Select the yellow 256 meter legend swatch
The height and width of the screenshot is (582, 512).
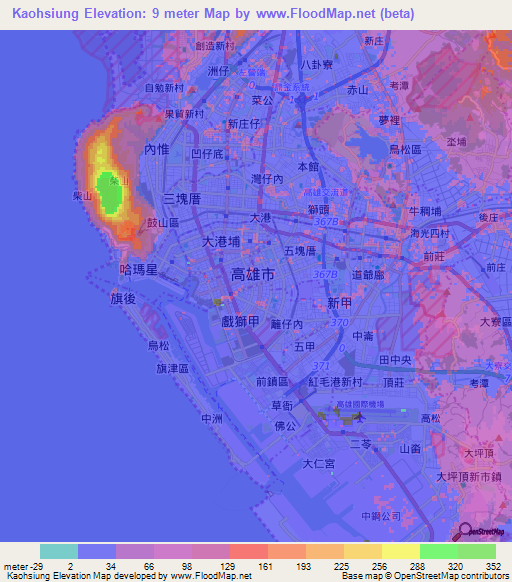(401, 551)
